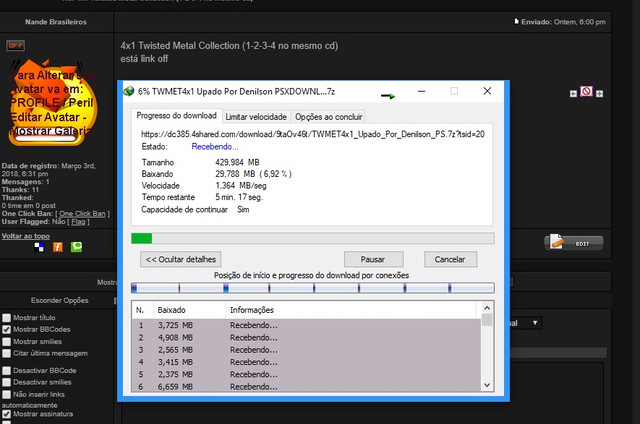Toggle the Desactivar smilies checkbox
640x424 pixels.
coord(7,382)
